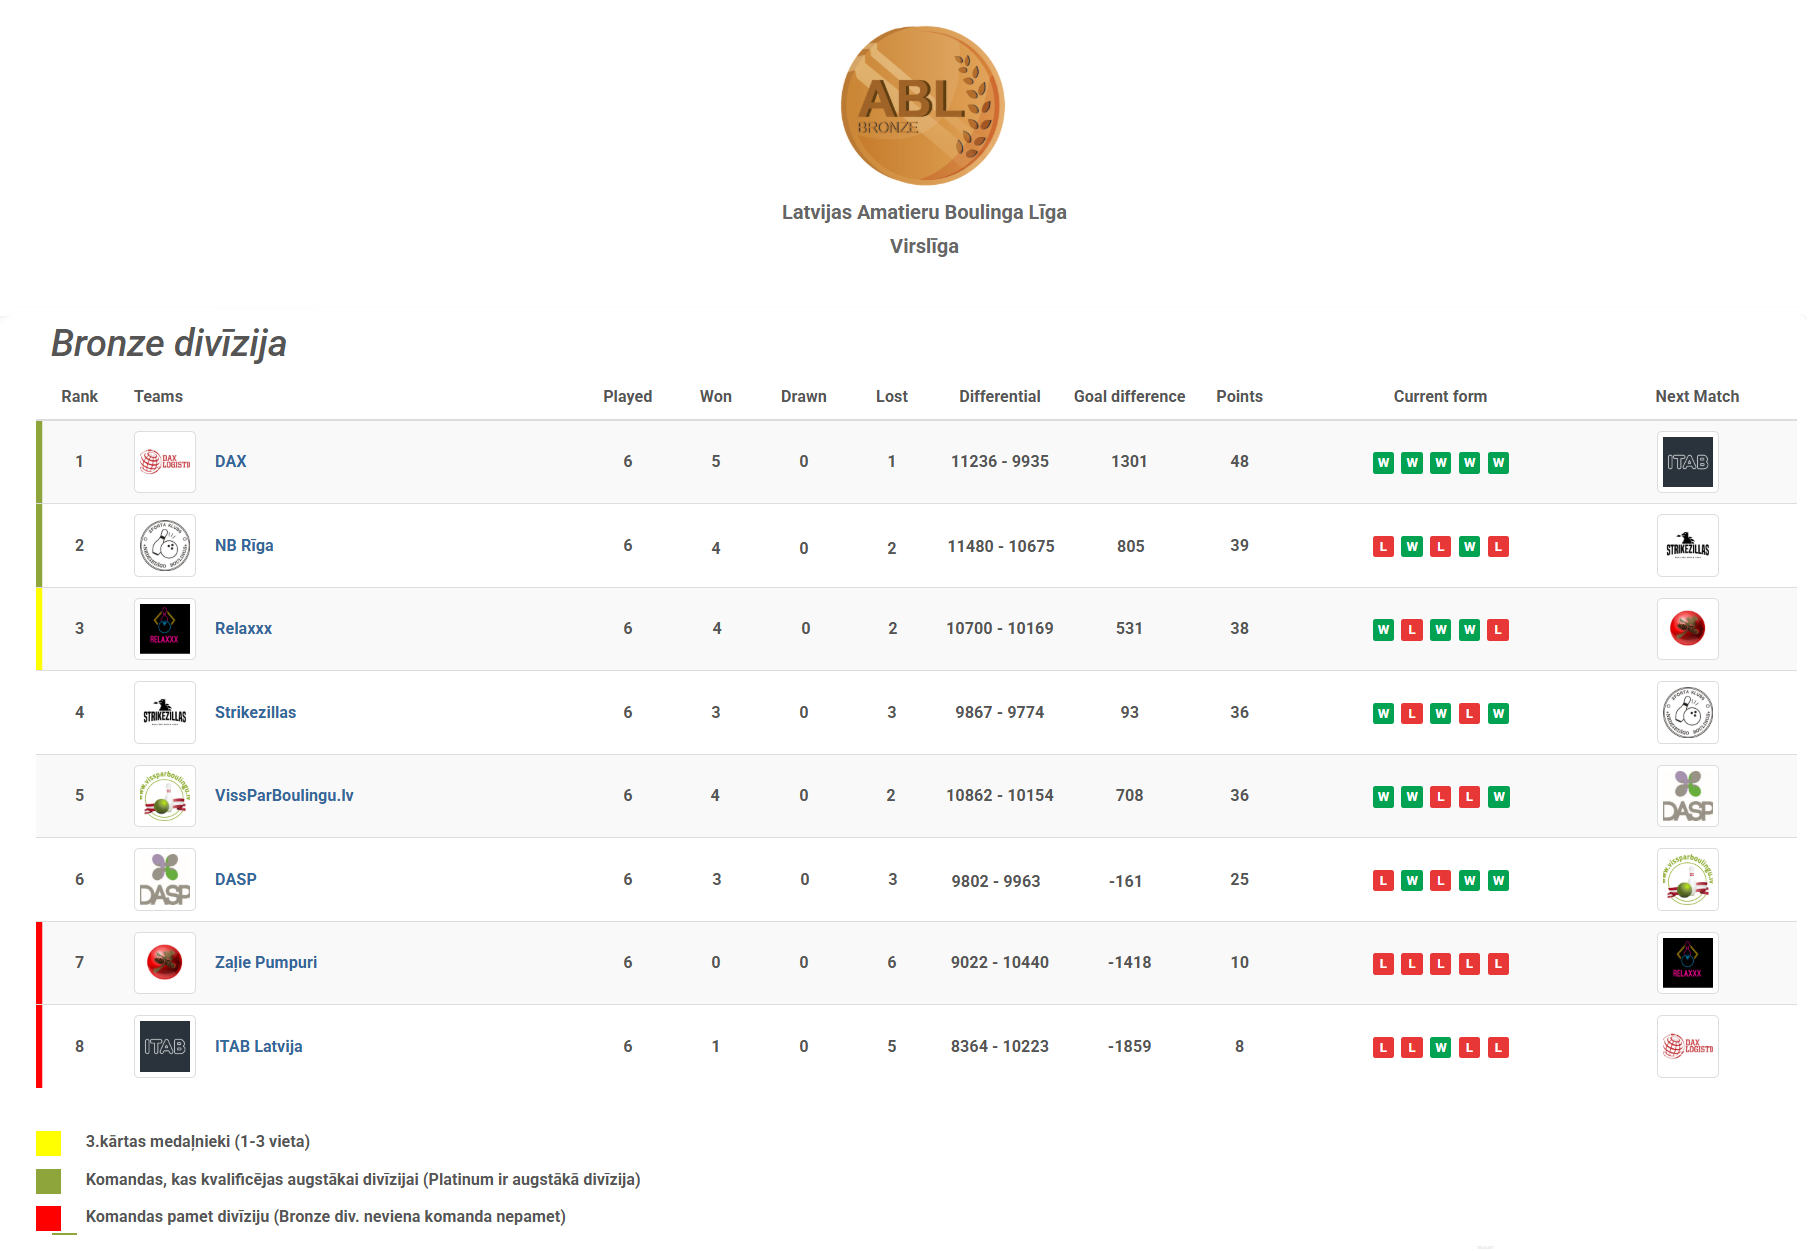This screenshot has width=1812, height=1251.
Task: Click the ITAB Latvija logo in Teams column
Action: point(165,1047)
